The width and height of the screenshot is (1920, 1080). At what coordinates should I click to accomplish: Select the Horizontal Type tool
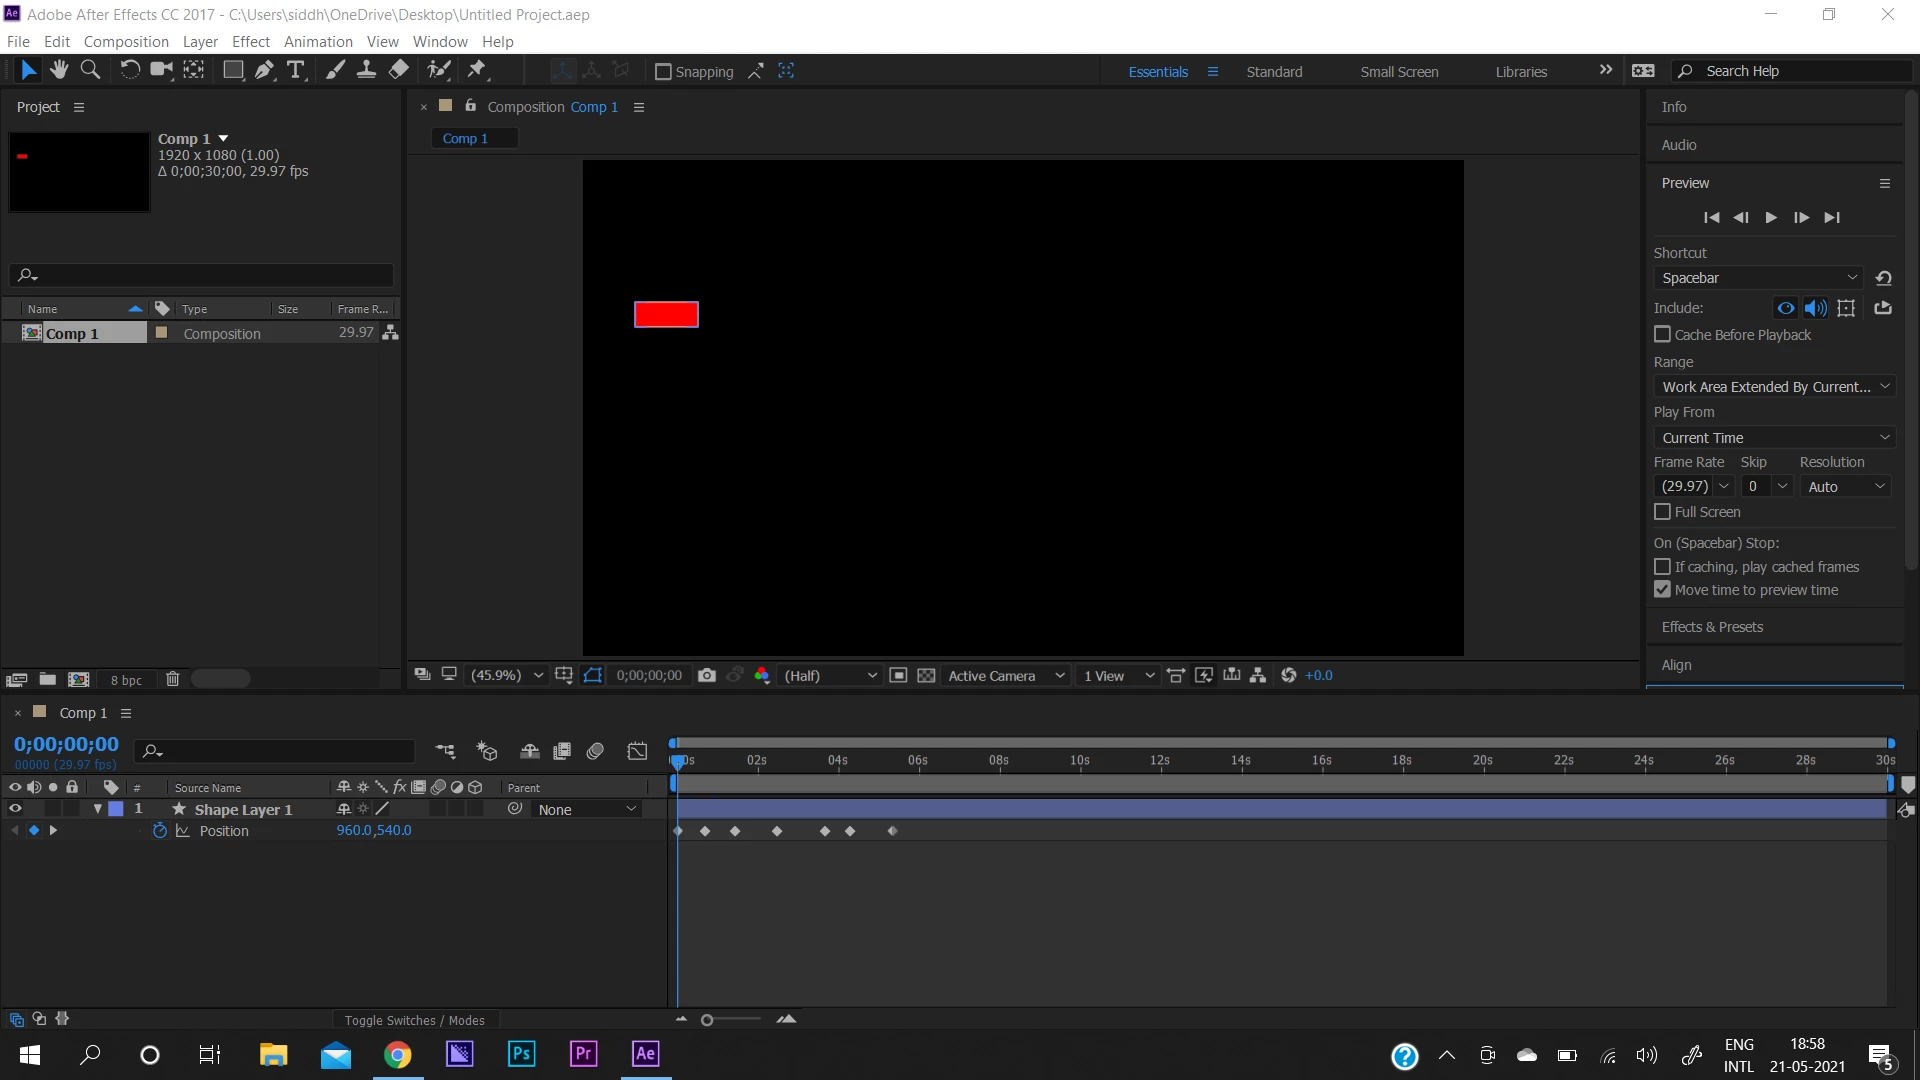[296, 70]
